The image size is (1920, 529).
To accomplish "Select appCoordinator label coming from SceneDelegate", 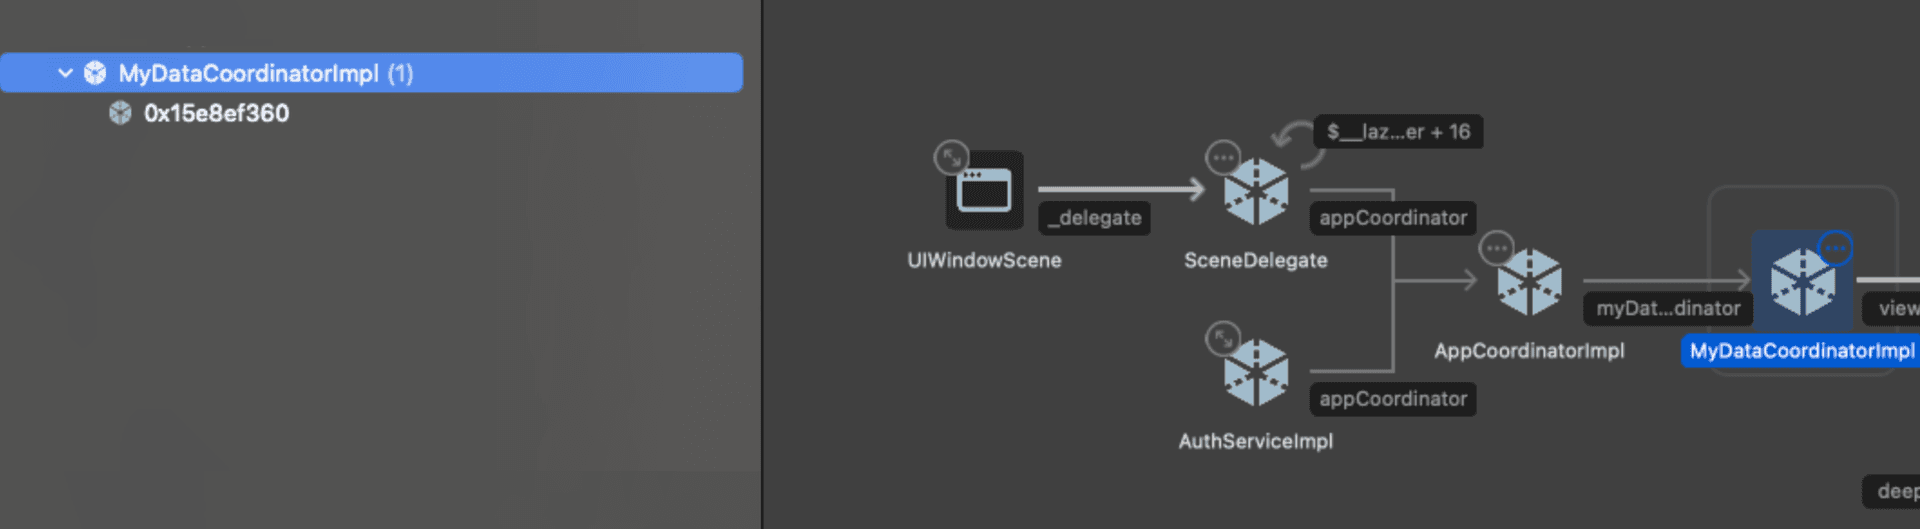I will coord(1392,218).
